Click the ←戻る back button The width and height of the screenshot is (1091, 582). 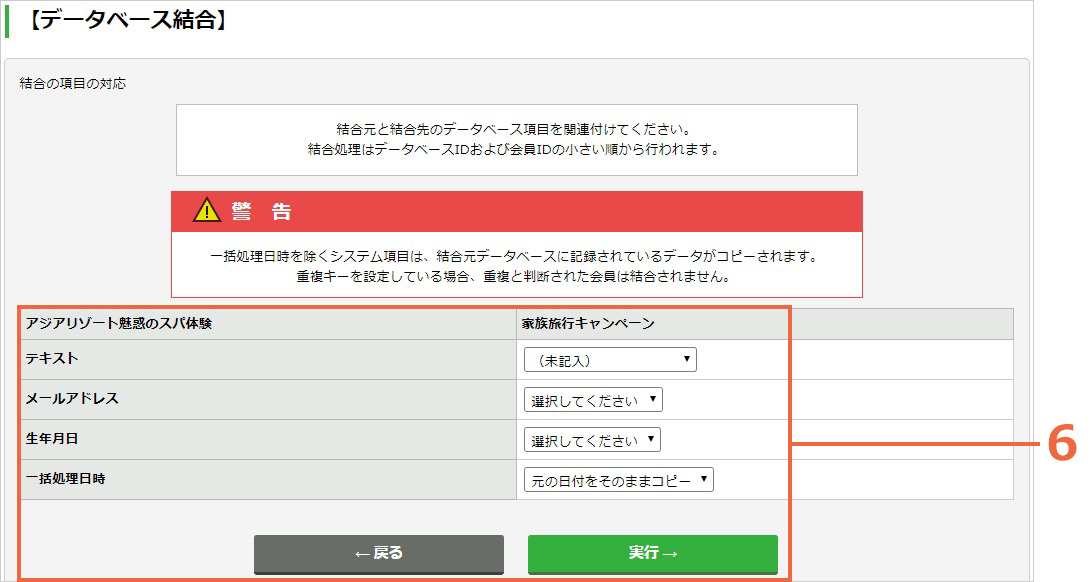[x=379, y=553]
